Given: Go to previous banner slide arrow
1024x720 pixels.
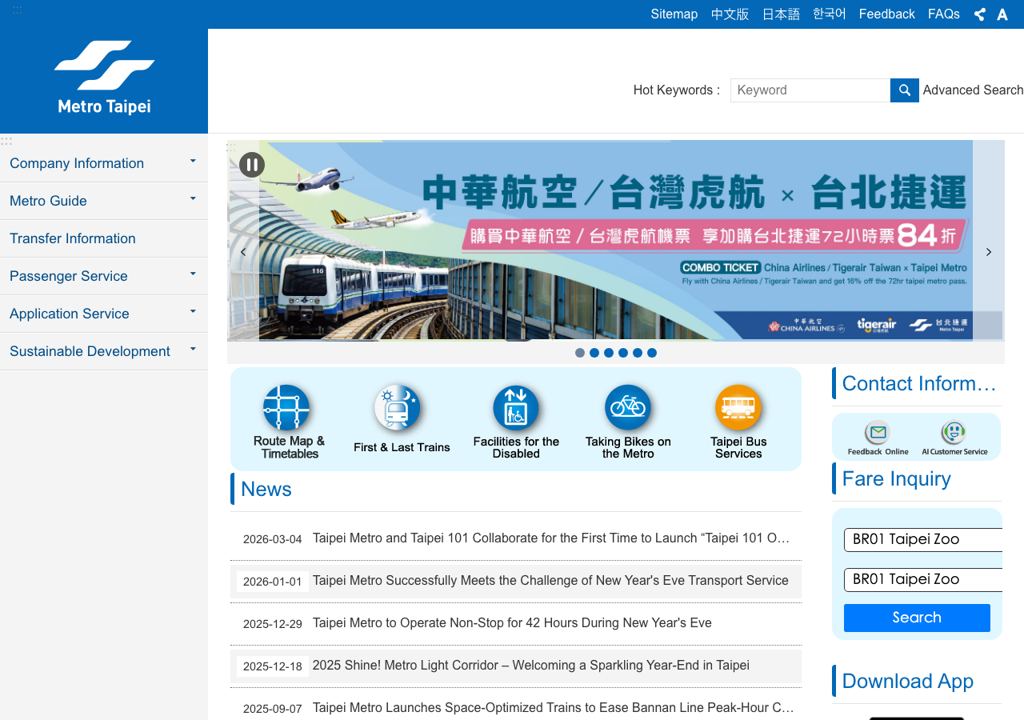Looking at the screenshot, I should [x=243, y=252].
